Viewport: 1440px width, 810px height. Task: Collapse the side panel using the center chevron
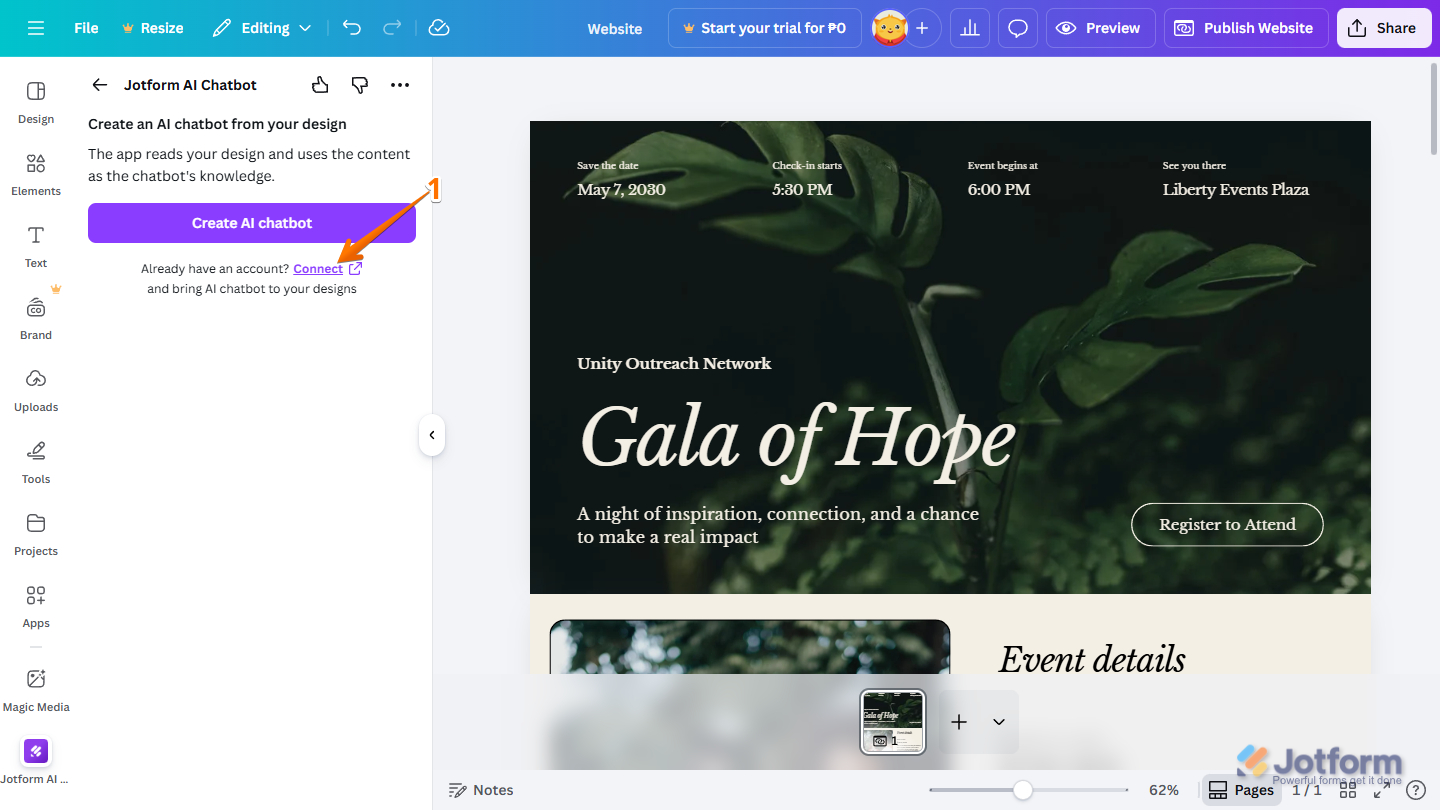pos(431,434)
